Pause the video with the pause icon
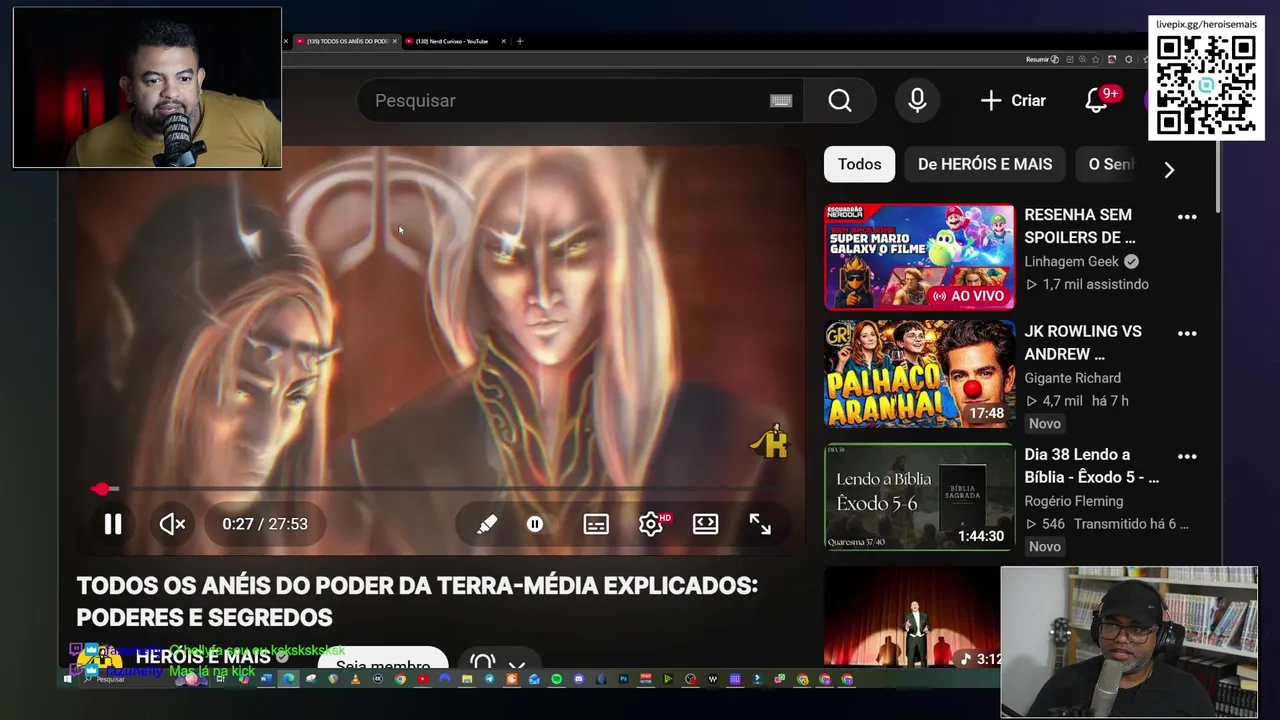Image resolution: width=1280 pixels, height=720 pixels. pos(113,524)
